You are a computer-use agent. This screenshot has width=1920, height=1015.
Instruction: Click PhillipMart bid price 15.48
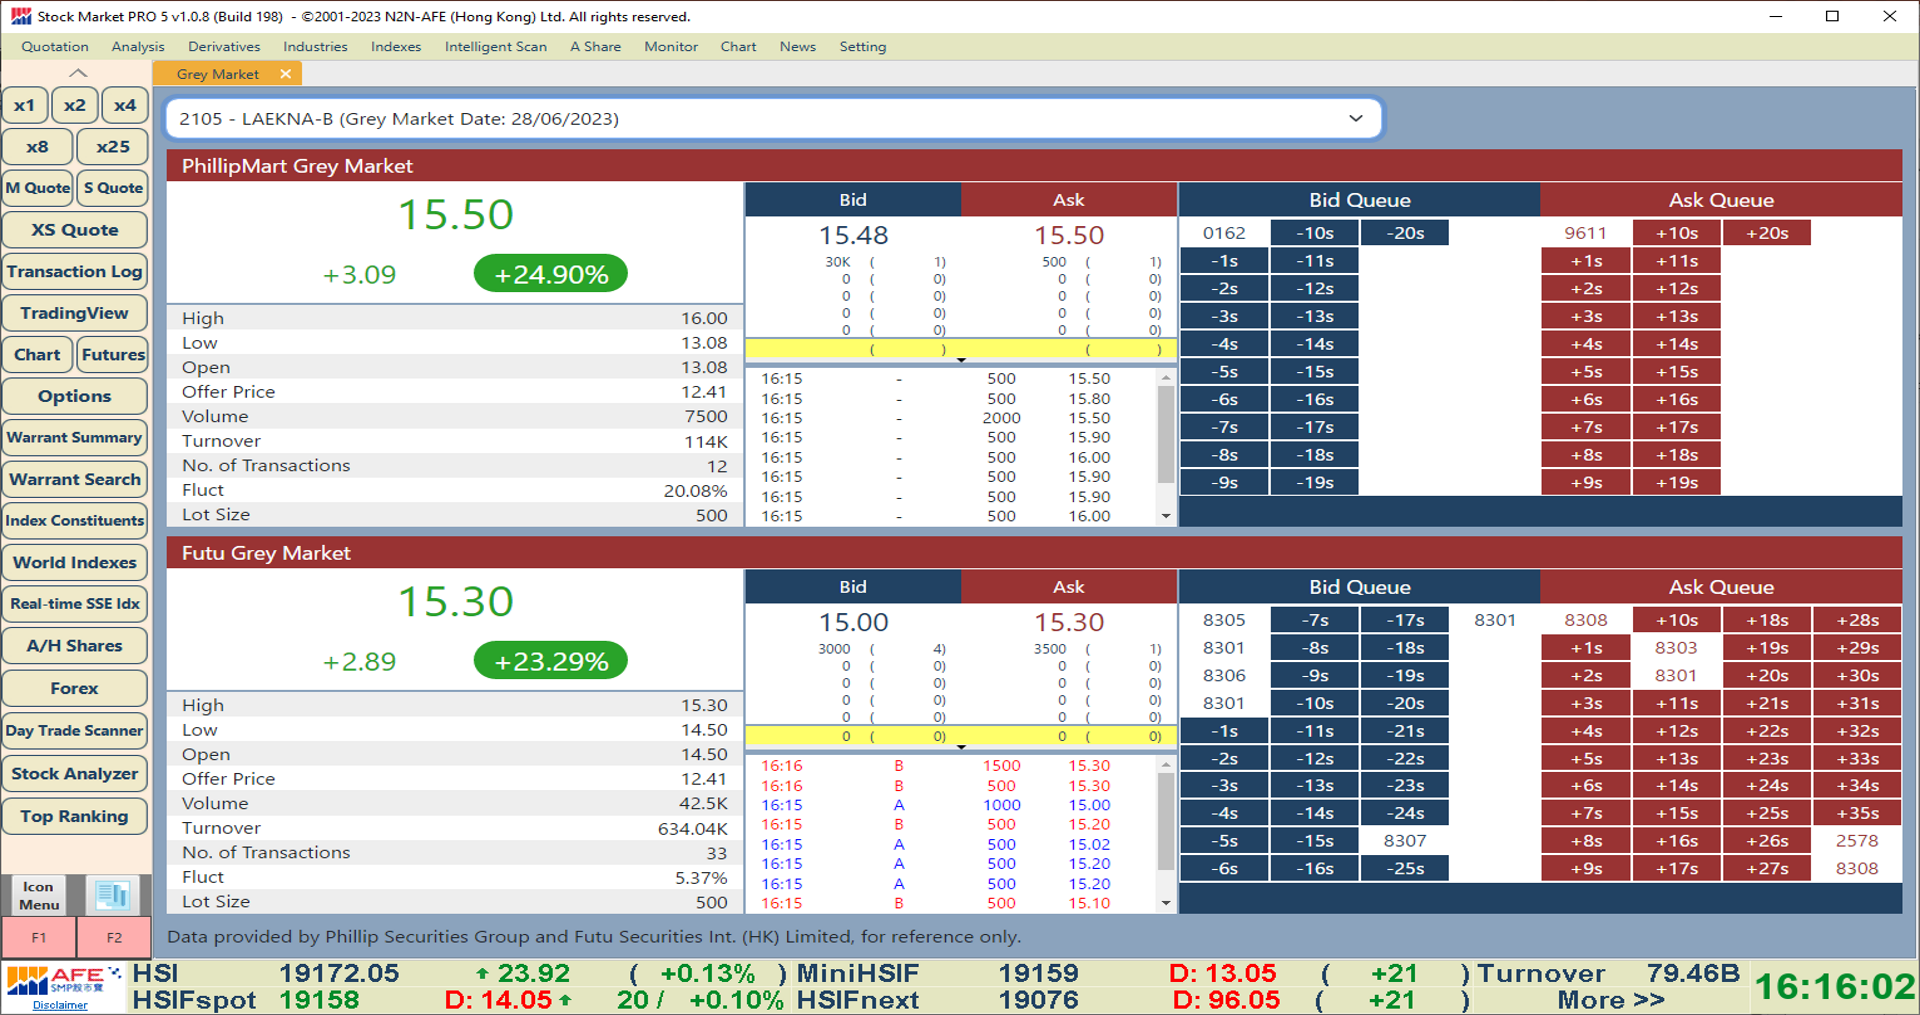coord(853,235)
